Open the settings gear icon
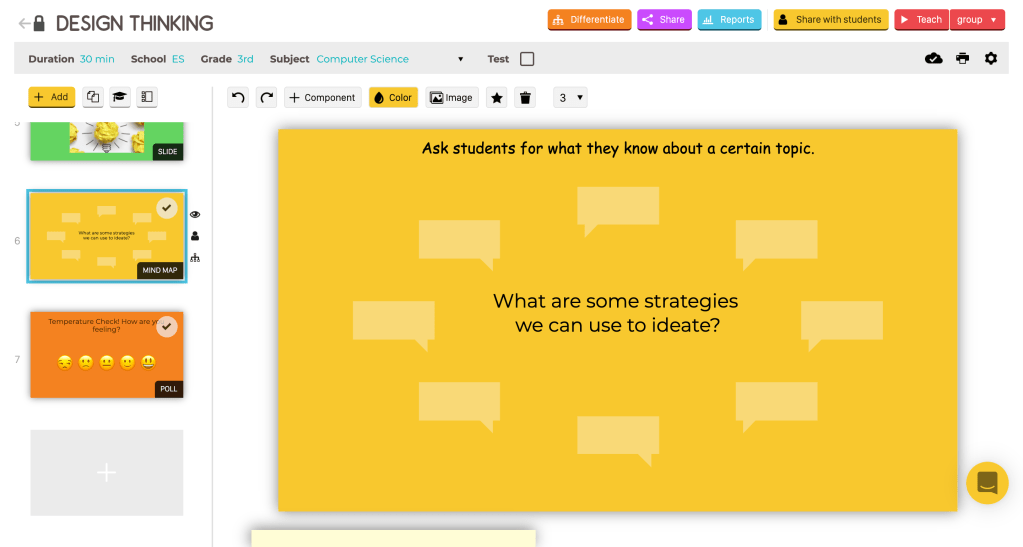The image size is (1023, 547). 990,59
